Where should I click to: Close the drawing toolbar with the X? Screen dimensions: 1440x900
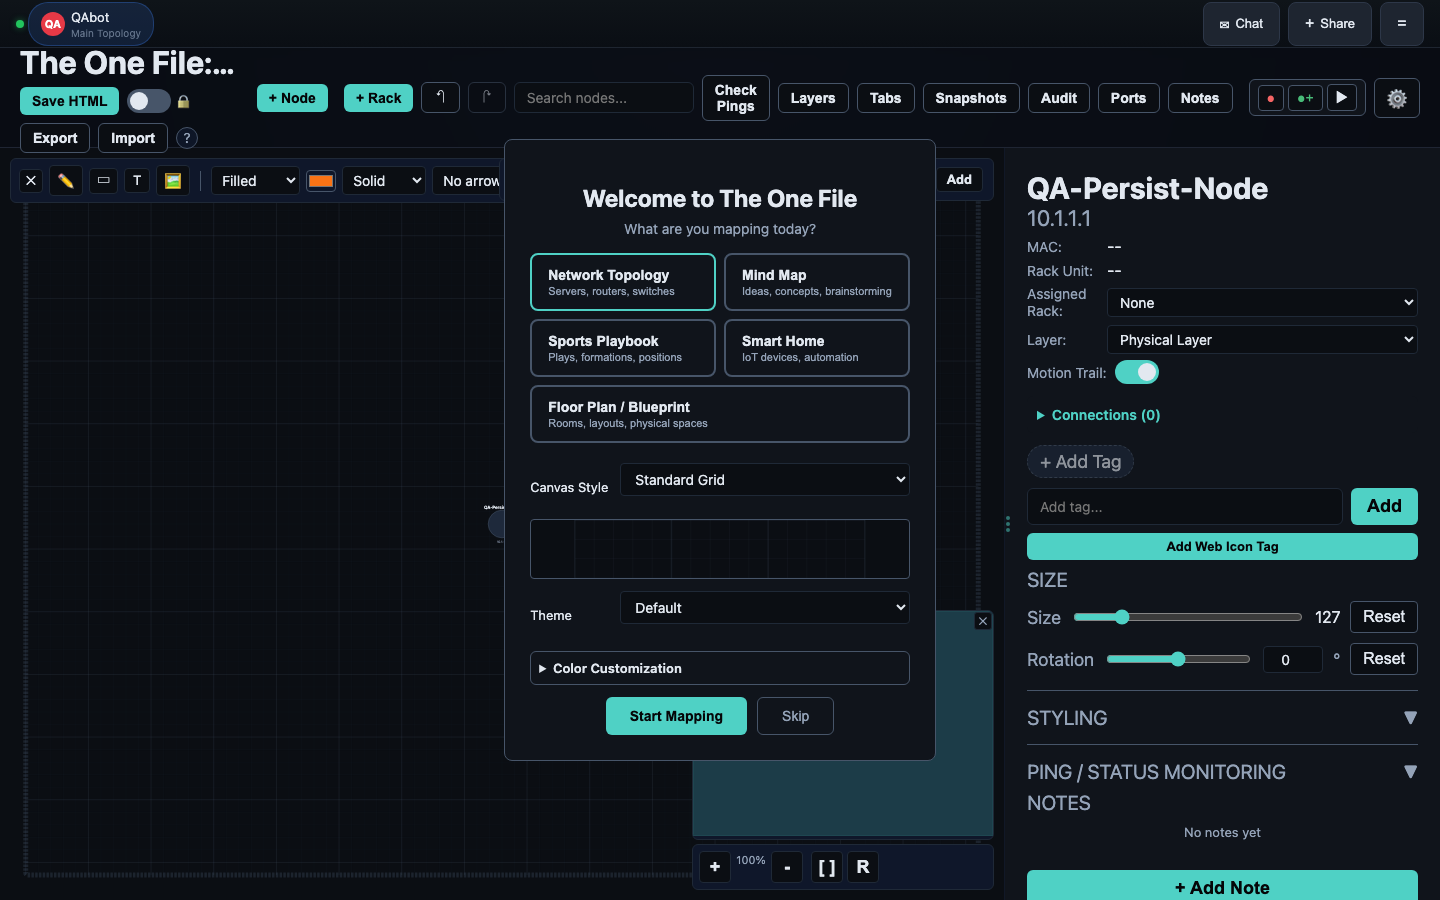(31, 181)
